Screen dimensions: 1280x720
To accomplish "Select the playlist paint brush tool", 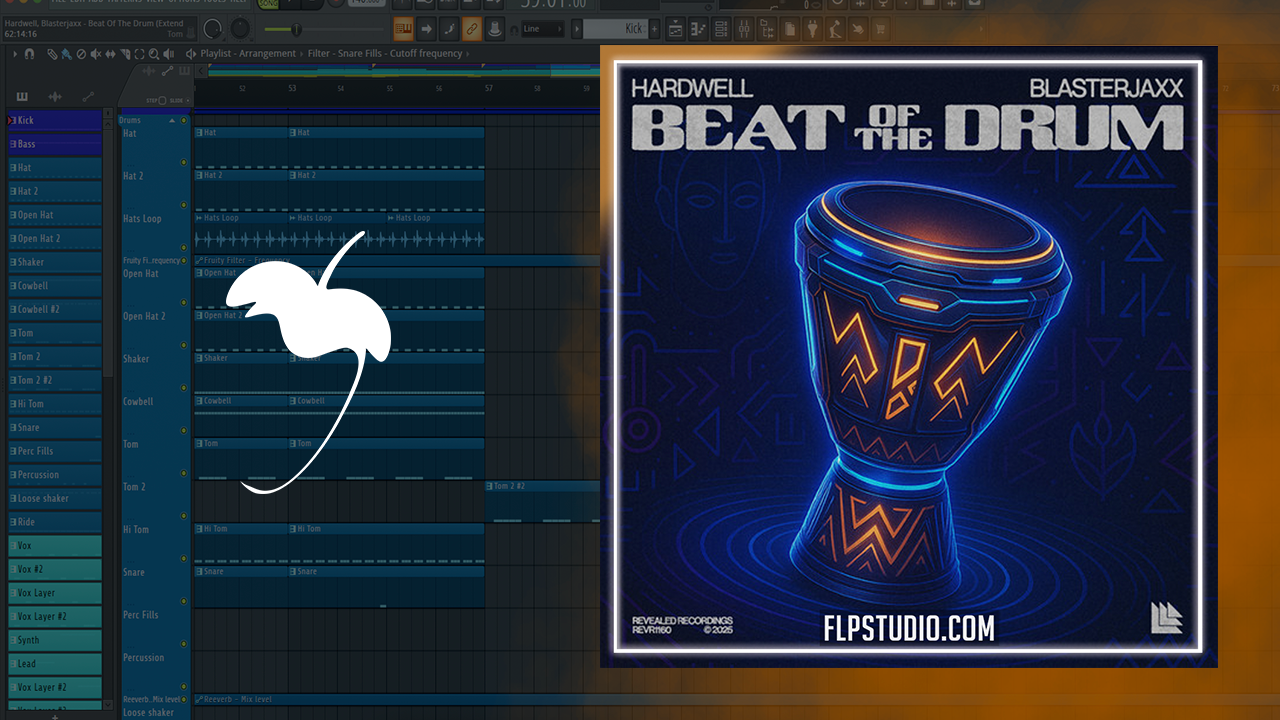I will coord(66,54).
